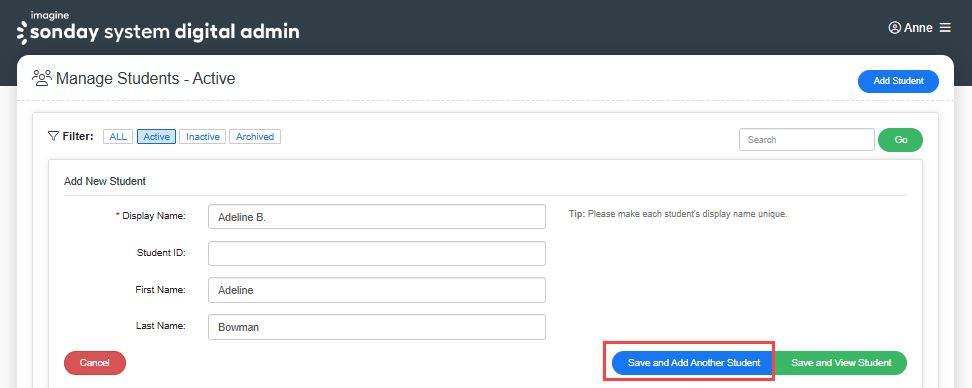Viewport: 972px width, 388px height.
Task: Click the First Name field containing Adeline
Action: 377,290
